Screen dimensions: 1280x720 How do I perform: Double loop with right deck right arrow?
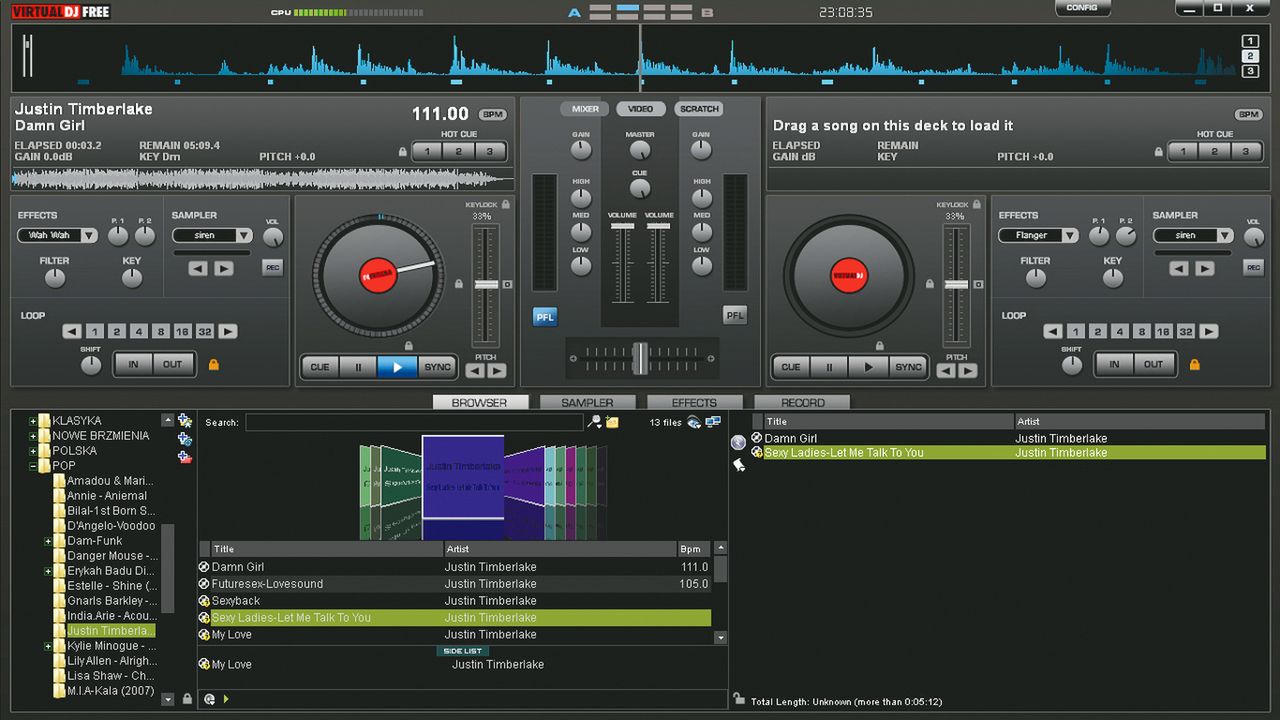pyautogui.click(x=1209, y=332)
